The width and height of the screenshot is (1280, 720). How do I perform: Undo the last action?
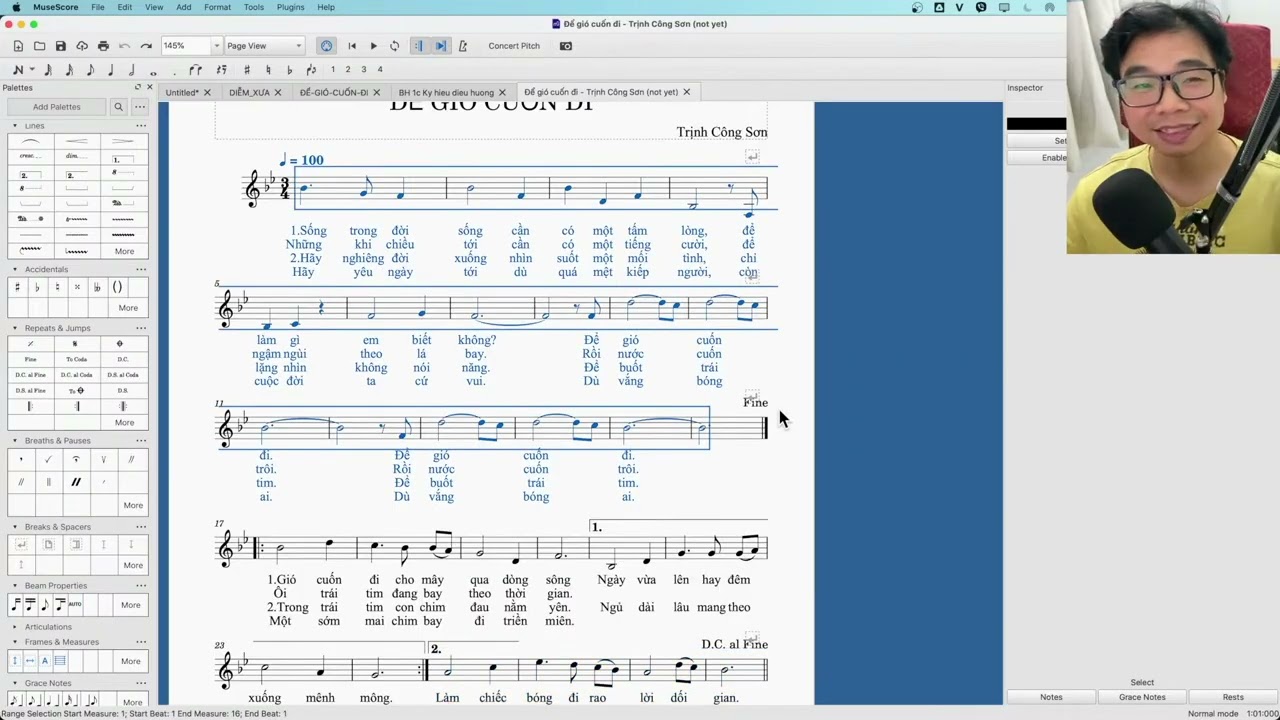(124, 46)
